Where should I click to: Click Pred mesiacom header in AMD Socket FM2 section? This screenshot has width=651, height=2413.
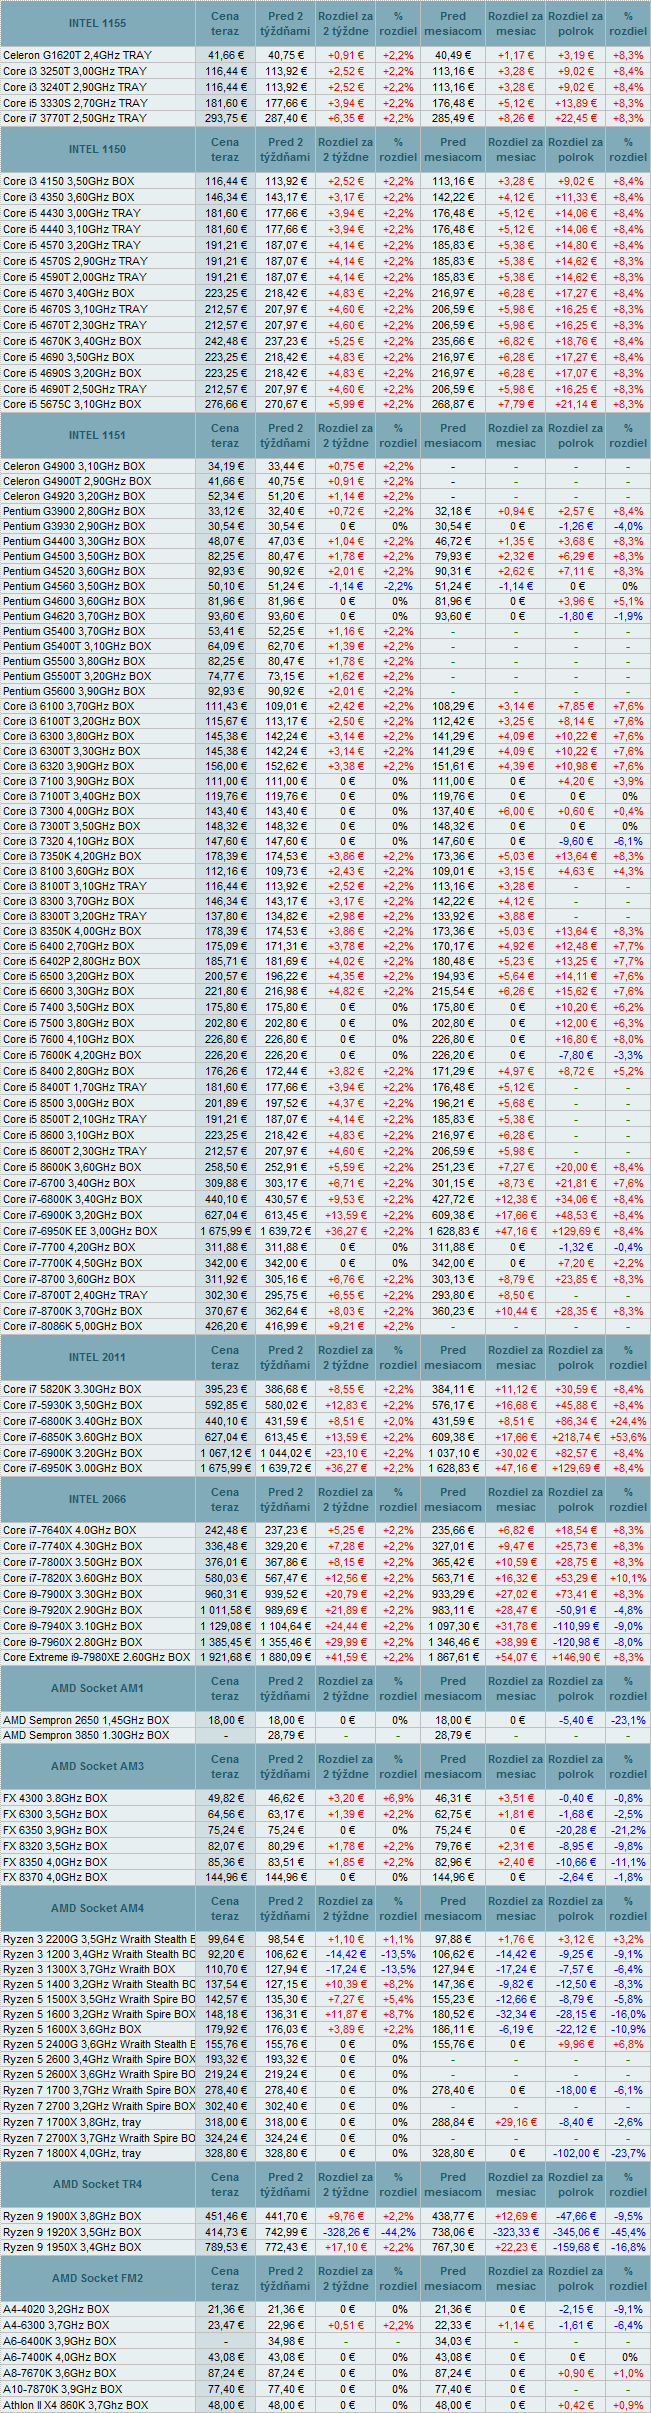(x=453, y=2279)
